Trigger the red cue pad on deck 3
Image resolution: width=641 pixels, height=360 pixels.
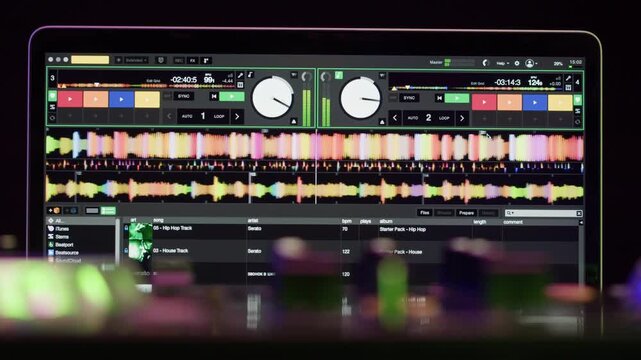[x=70, y=99]
